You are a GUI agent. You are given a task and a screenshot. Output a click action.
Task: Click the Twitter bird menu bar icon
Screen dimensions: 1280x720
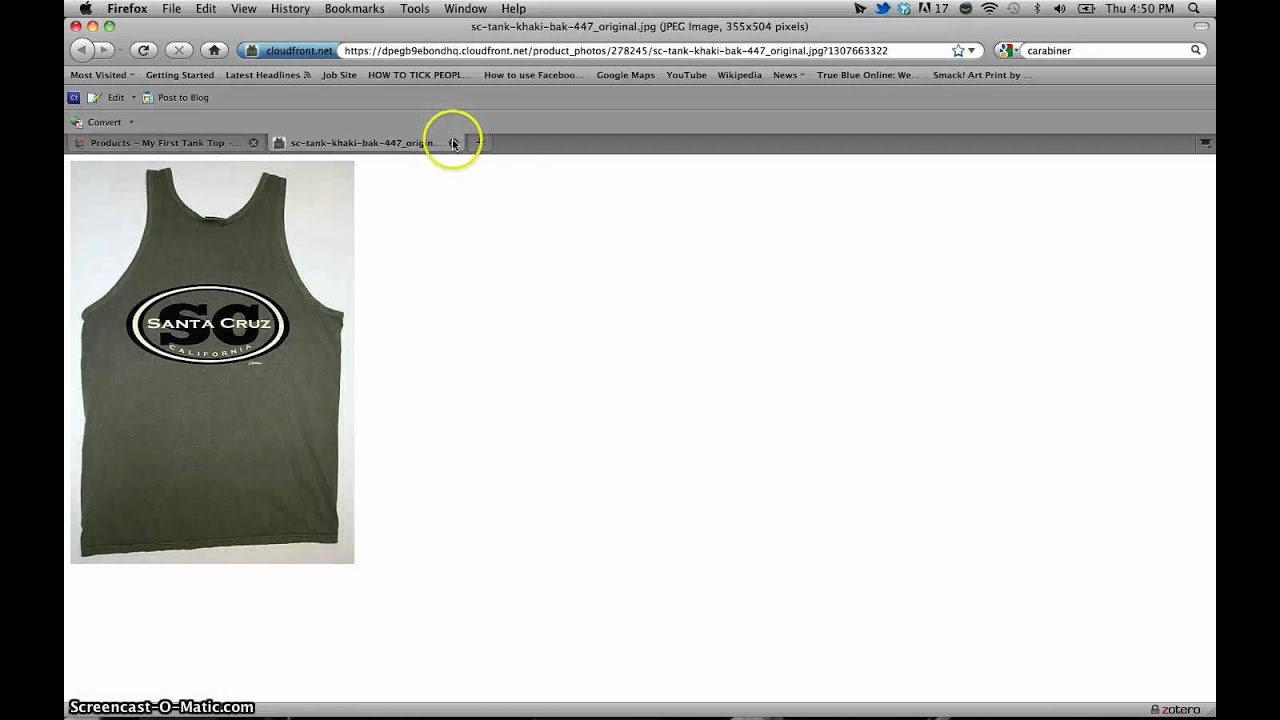coord(883,8)
